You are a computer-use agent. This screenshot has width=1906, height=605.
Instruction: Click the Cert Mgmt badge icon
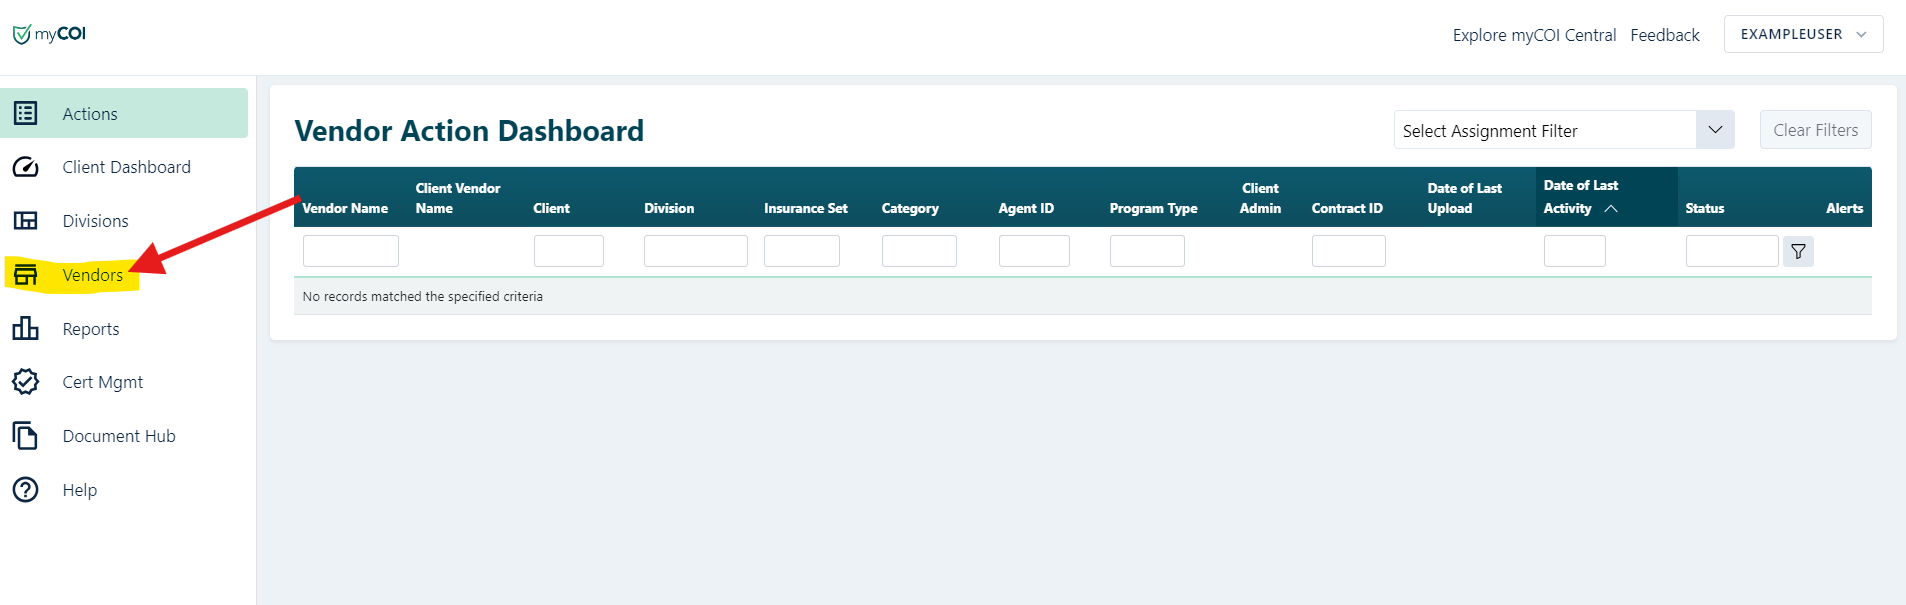25,382
